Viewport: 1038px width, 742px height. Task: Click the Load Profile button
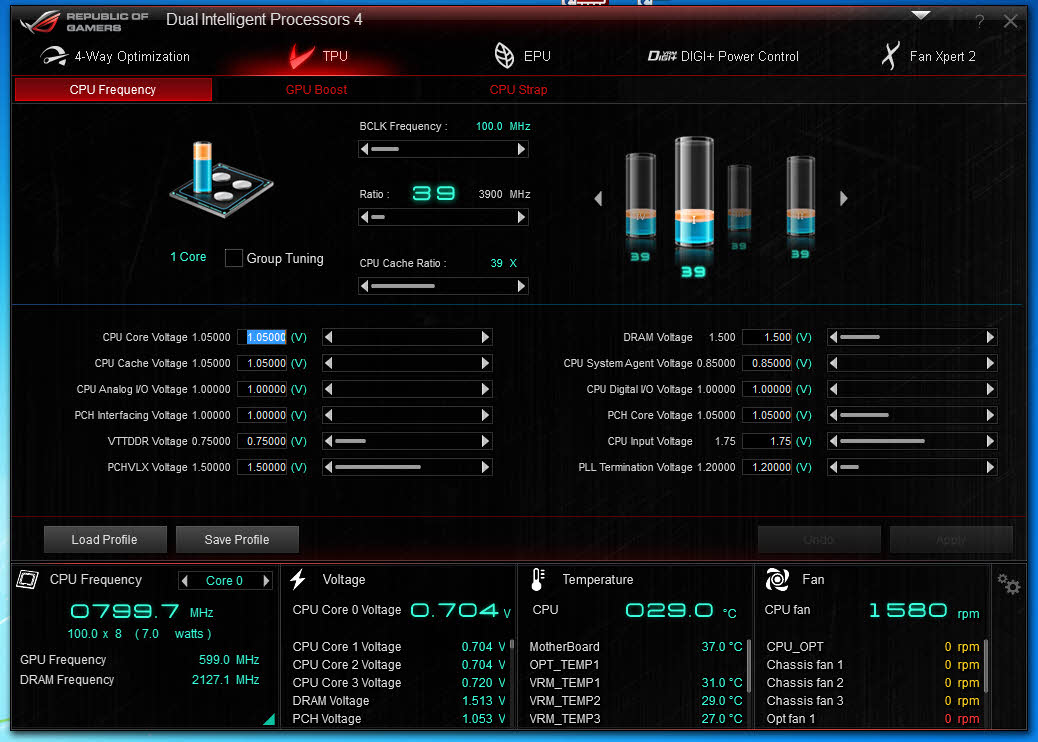(x=104, y=539)
